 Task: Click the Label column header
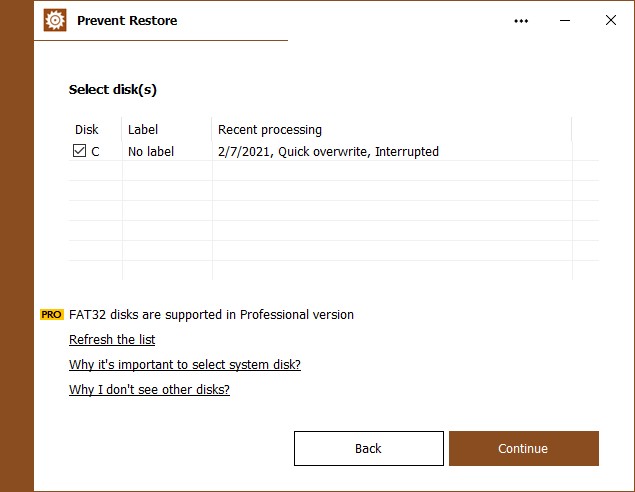tap(143, 130)
